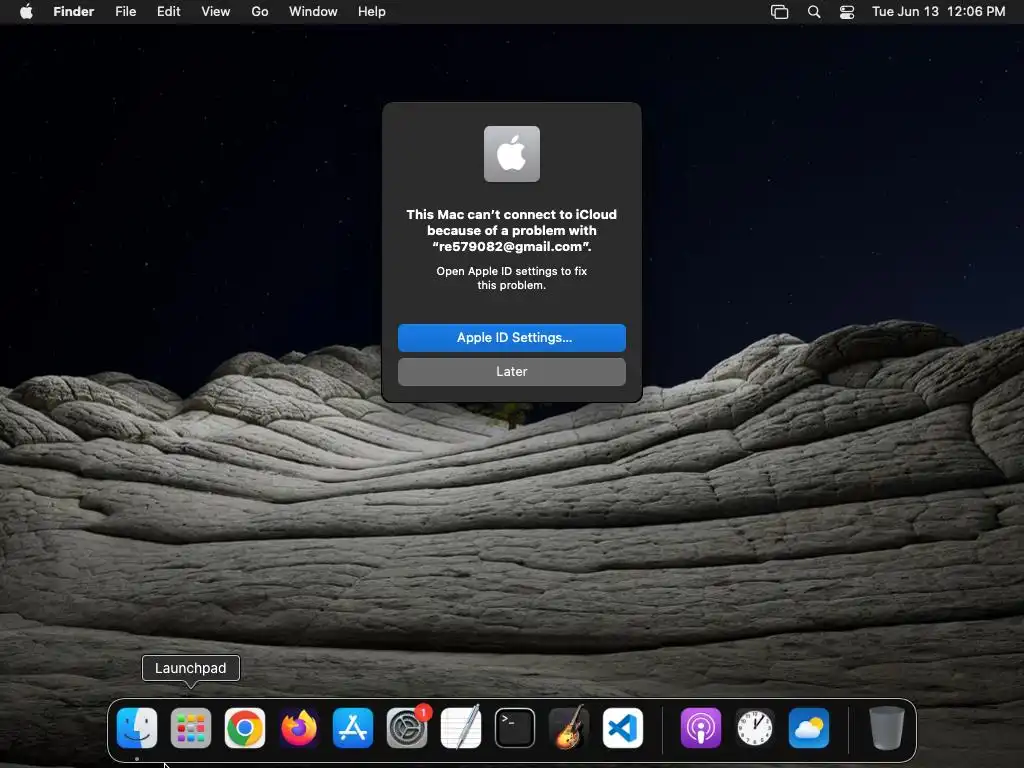Launch Visual Studio Code from Dock
Viewport: 1024px width, 768px height.
pos(622,728)
